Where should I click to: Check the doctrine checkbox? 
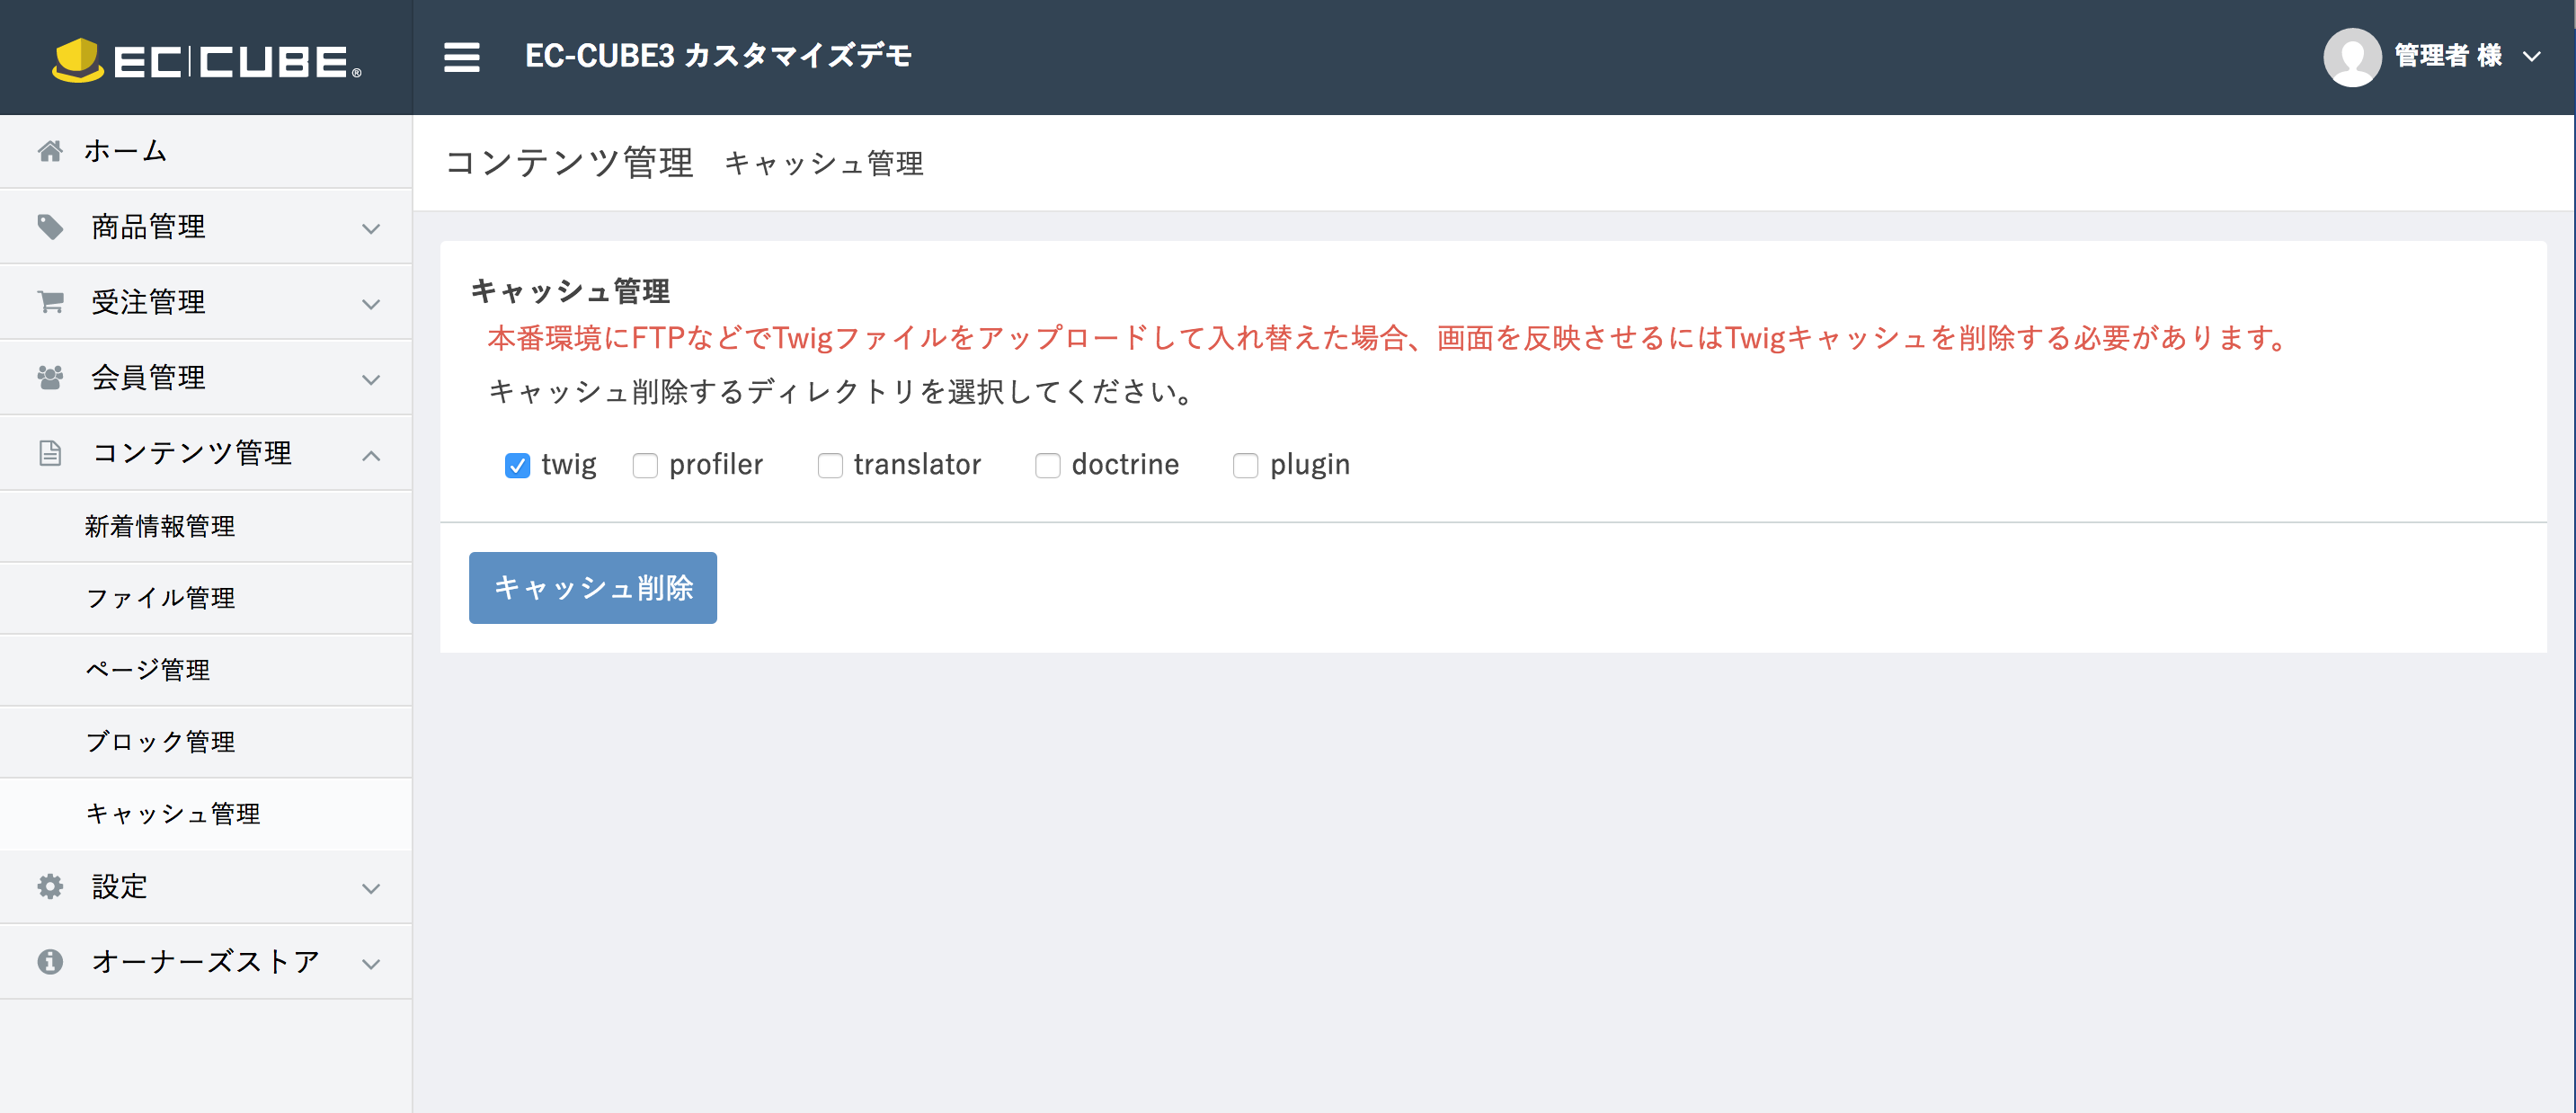click(x=1047, y=465)
